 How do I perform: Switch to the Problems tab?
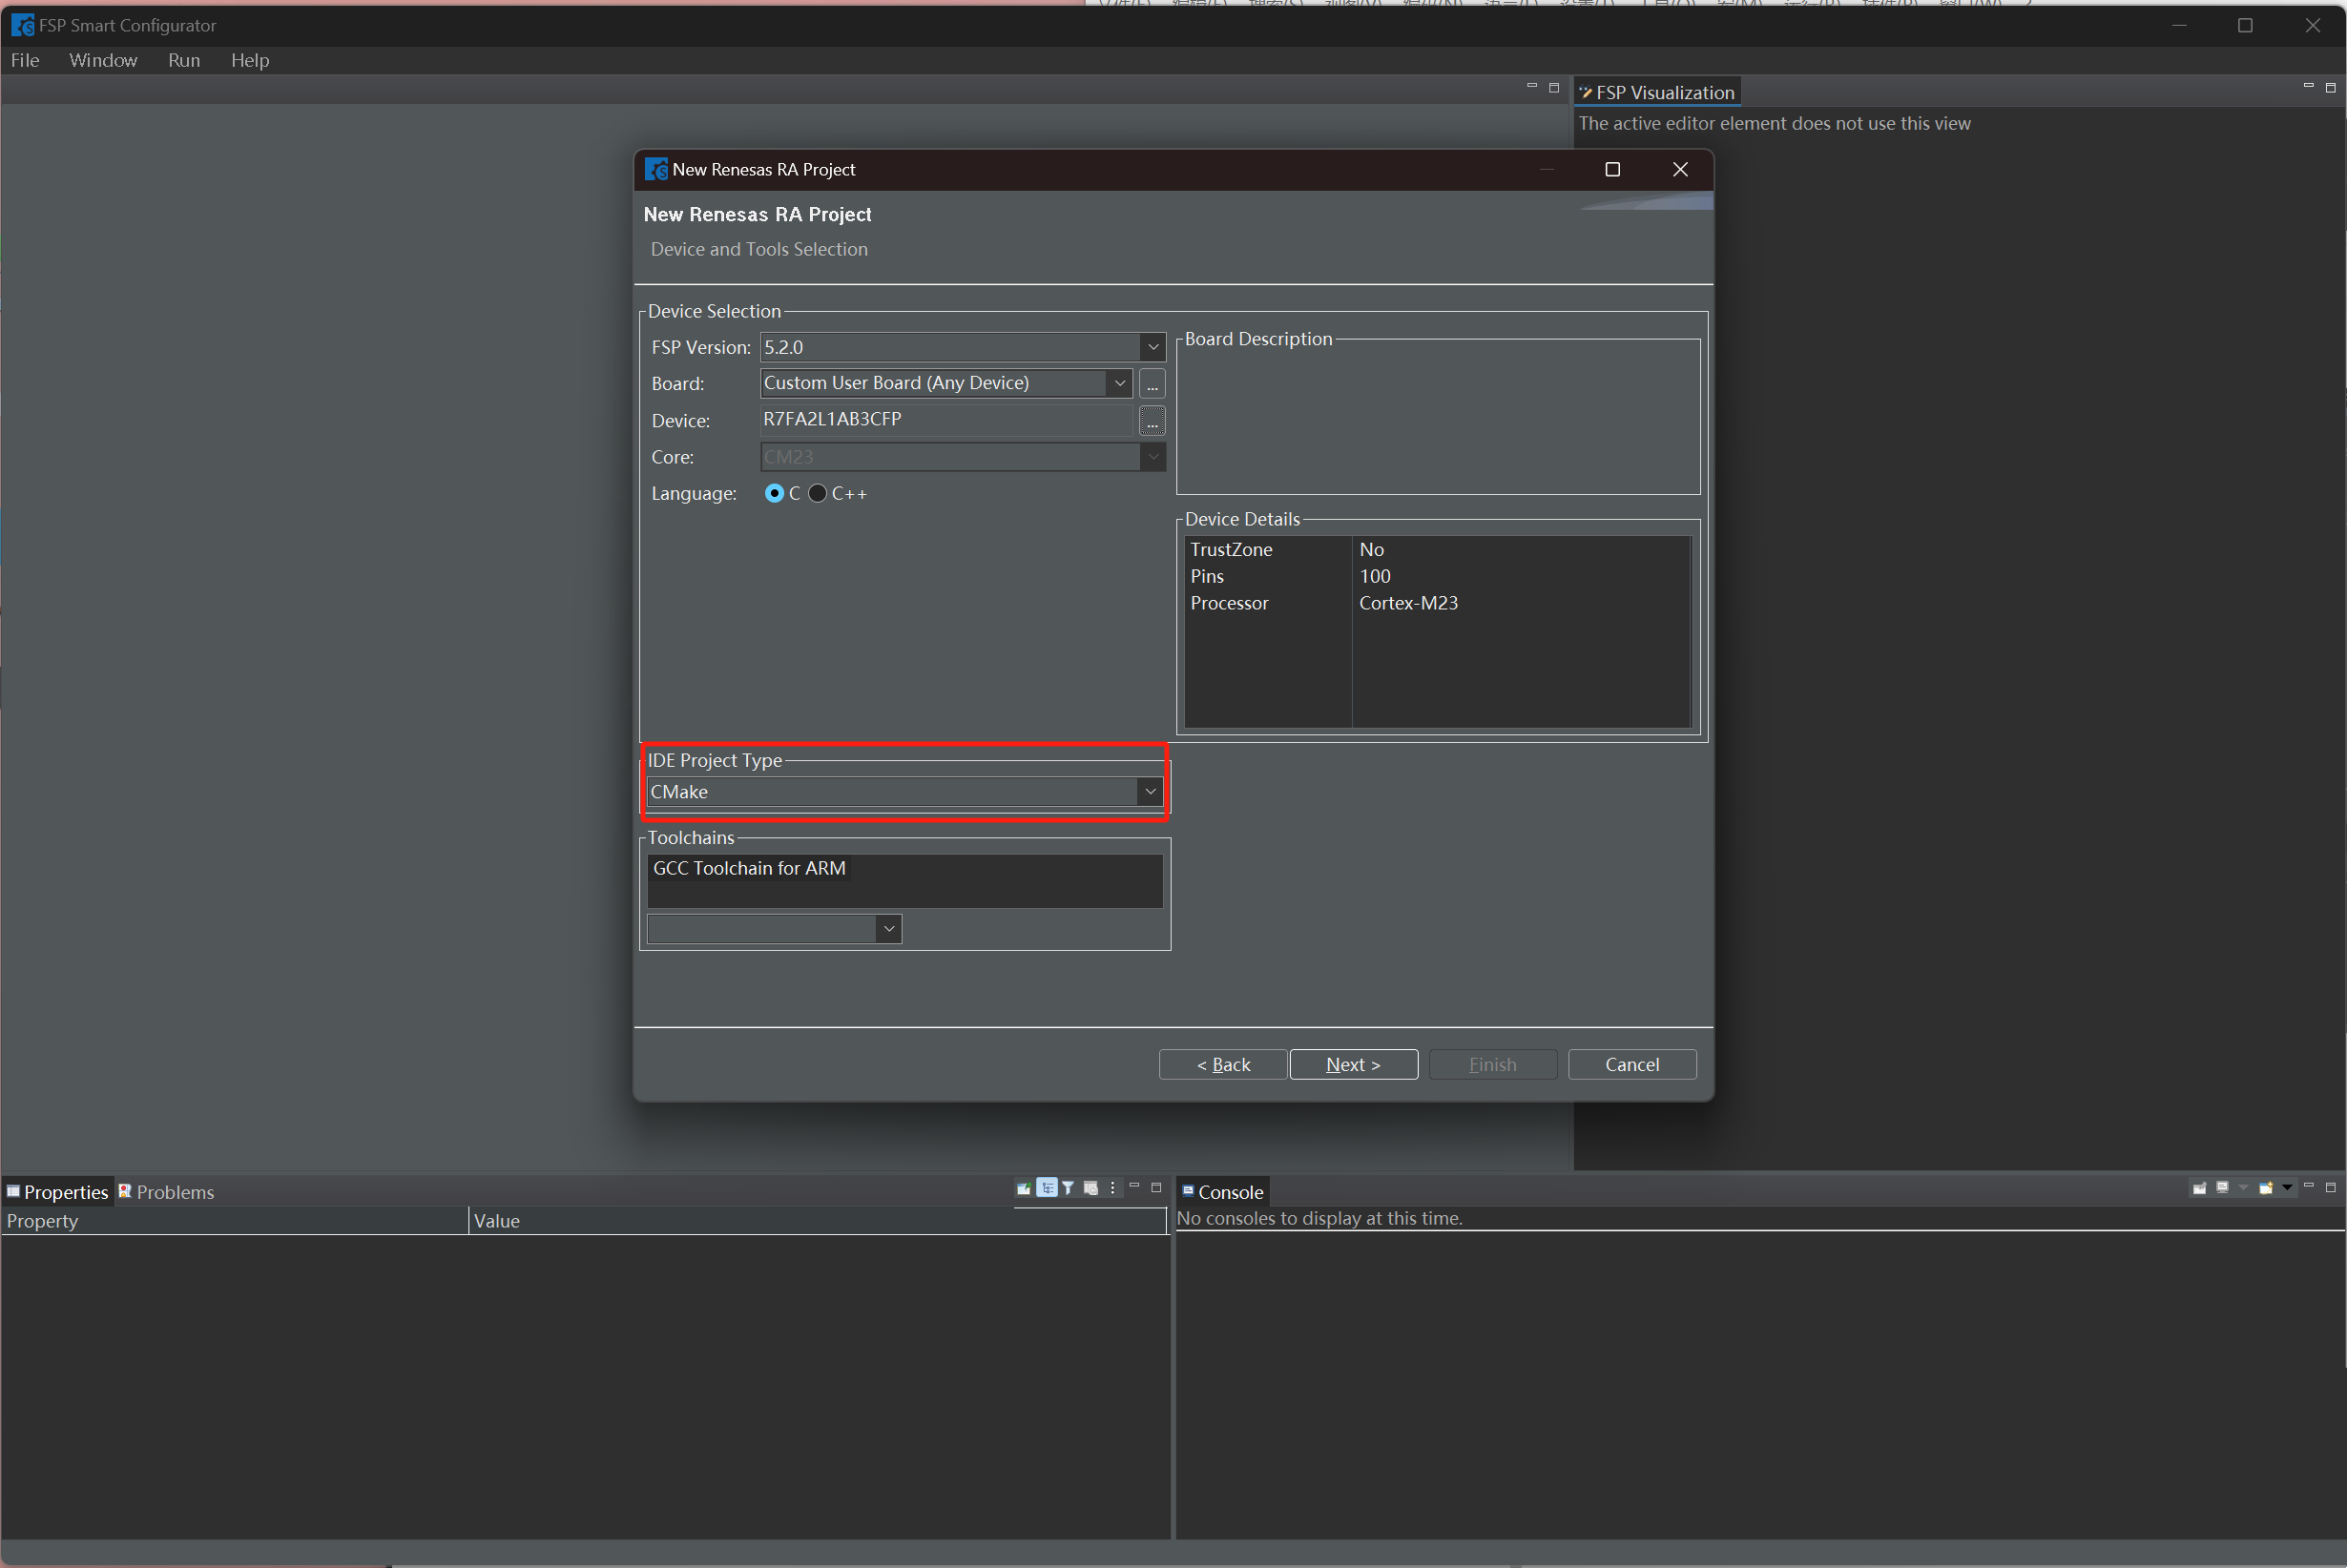click(166, 1192)
